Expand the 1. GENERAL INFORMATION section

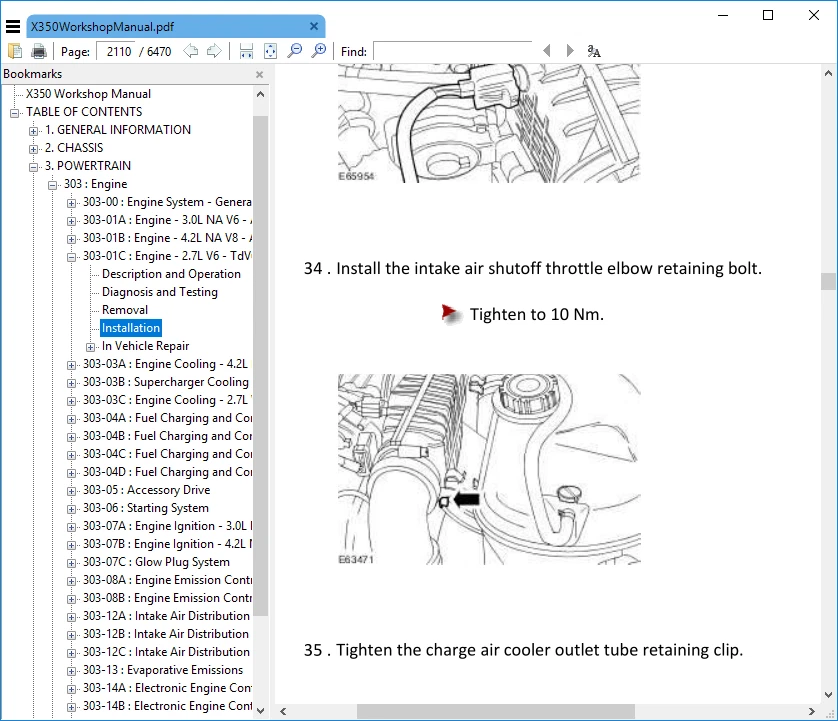pyautogui.click(x=31, y=129)
